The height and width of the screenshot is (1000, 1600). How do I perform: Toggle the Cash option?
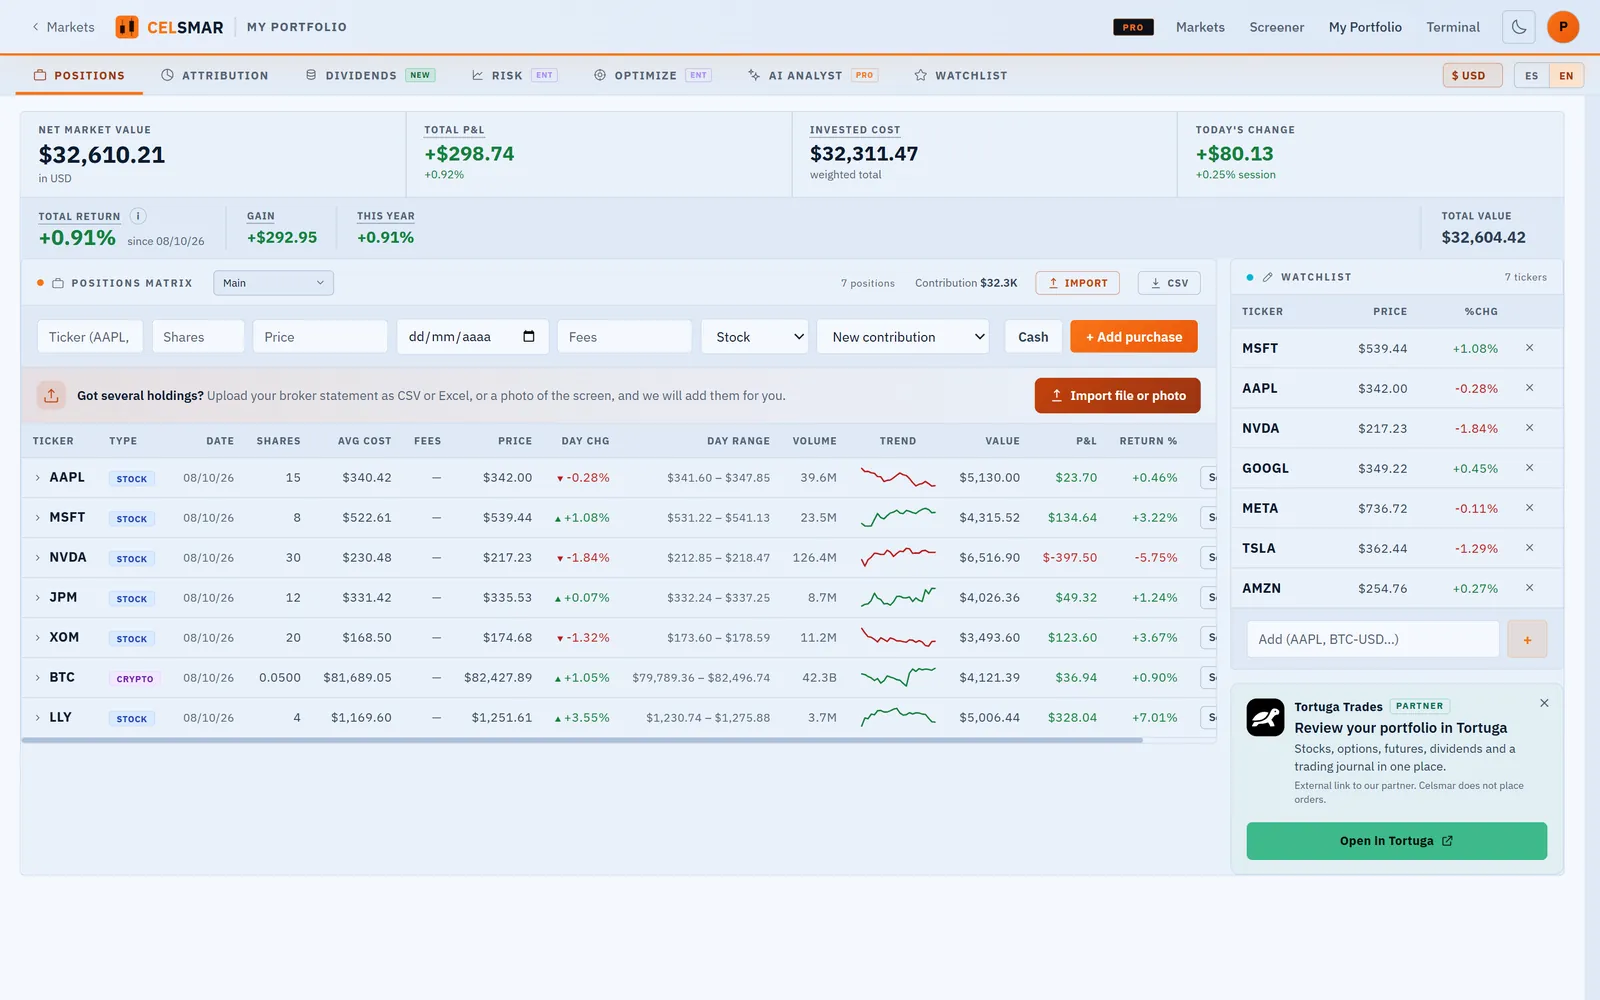pyautogui.click(x=1033, y=337)
